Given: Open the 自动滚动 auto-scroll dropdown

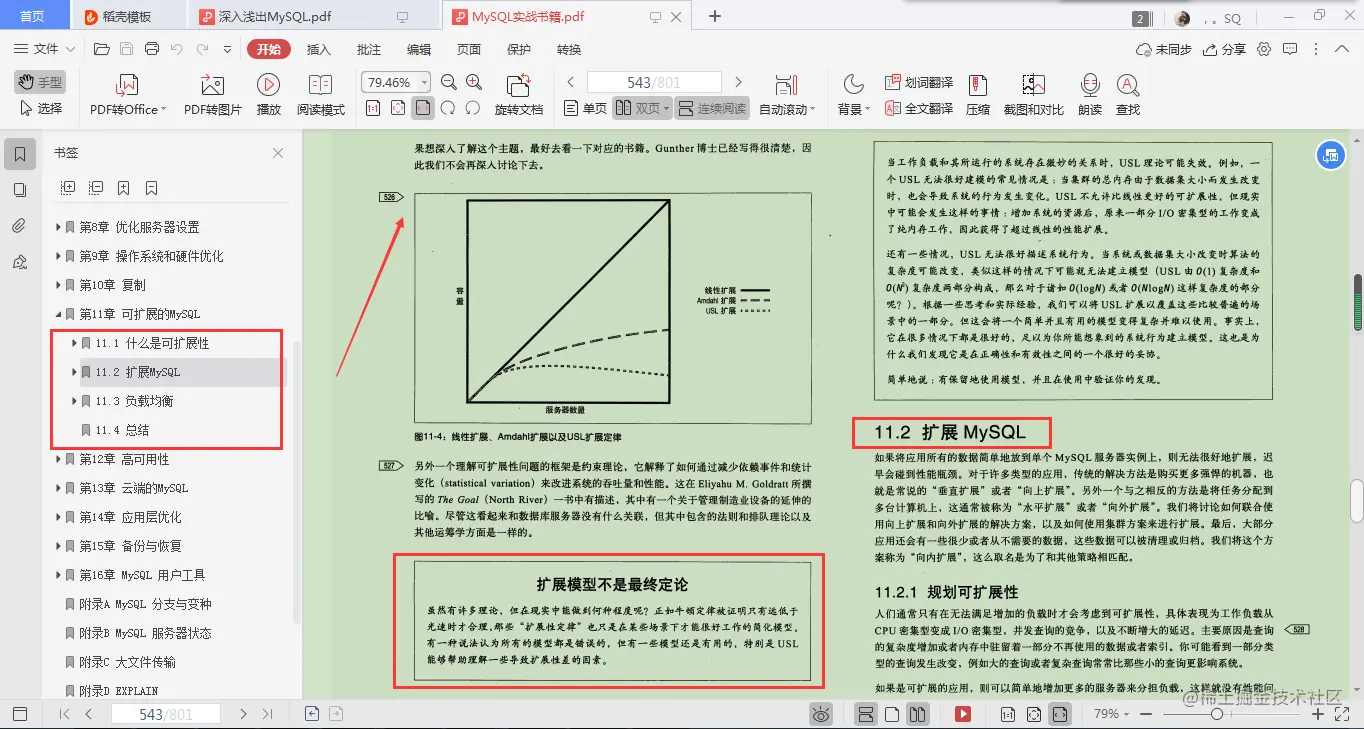Looking at the screenshot, I should click(787, 95).
